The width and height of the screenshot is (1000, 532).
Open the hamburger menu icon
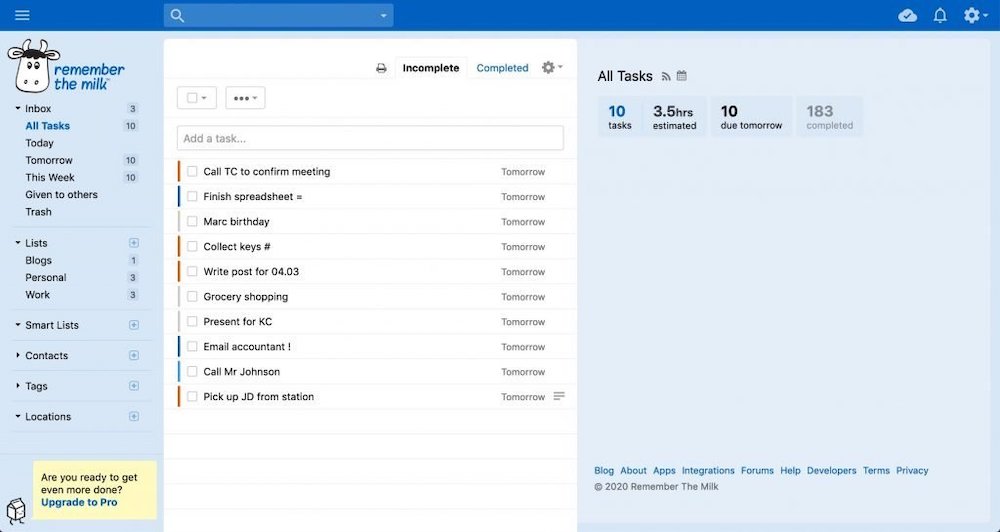(x=22, y=15)
